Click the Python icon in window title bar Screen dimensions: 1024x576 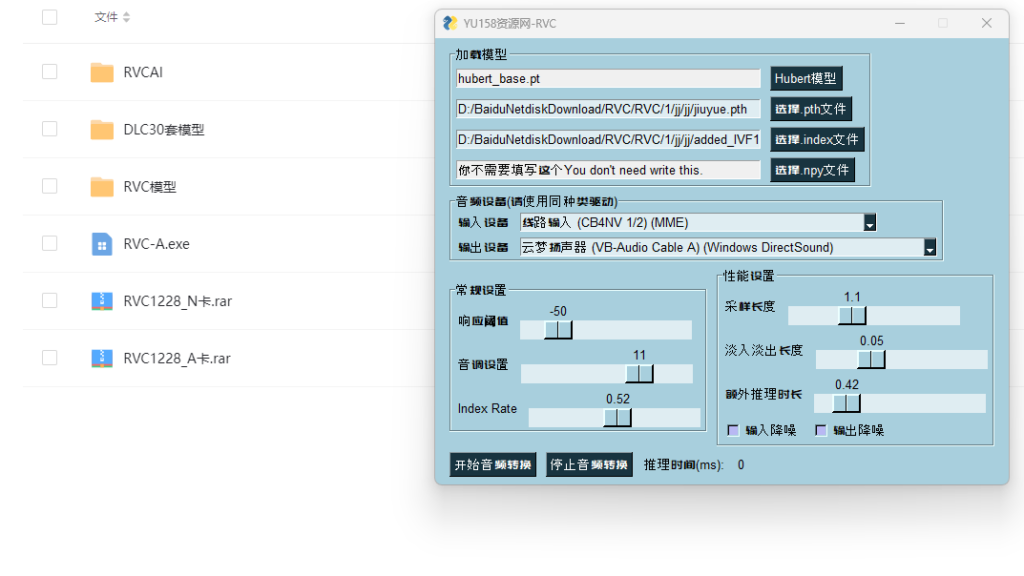coord(450,23)
